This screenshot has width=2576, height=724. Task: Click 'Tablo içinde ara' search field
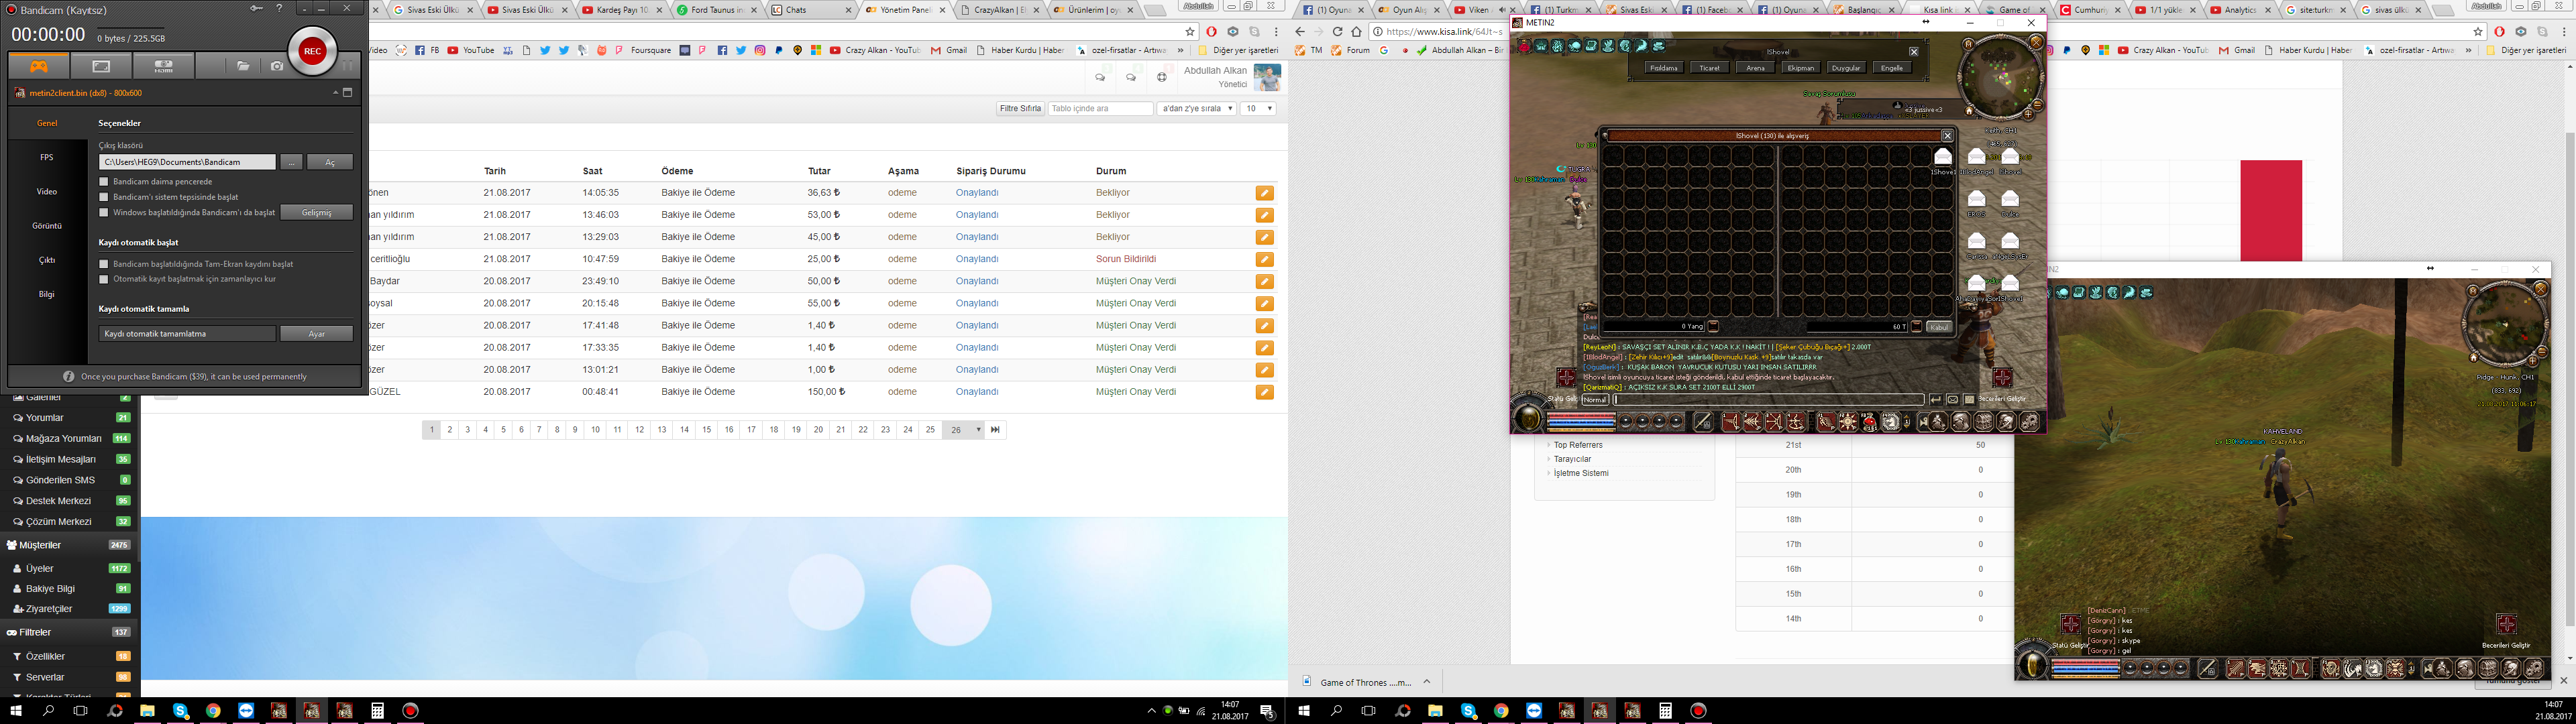pyautogui.click(x=1101, y=108)
